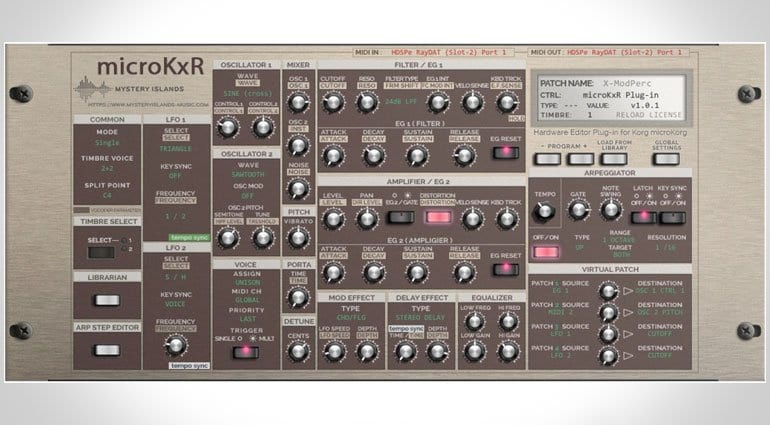Open MIDI IN port selector
This screenshot has width=770, height=425.
click(449, 52)
